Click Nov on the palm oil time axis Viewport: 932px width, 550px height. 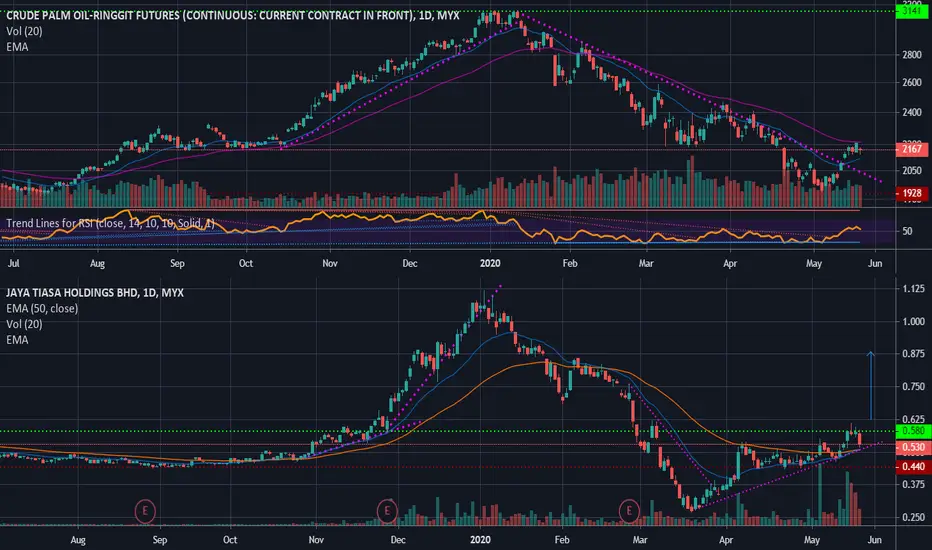tap(329, 263)
